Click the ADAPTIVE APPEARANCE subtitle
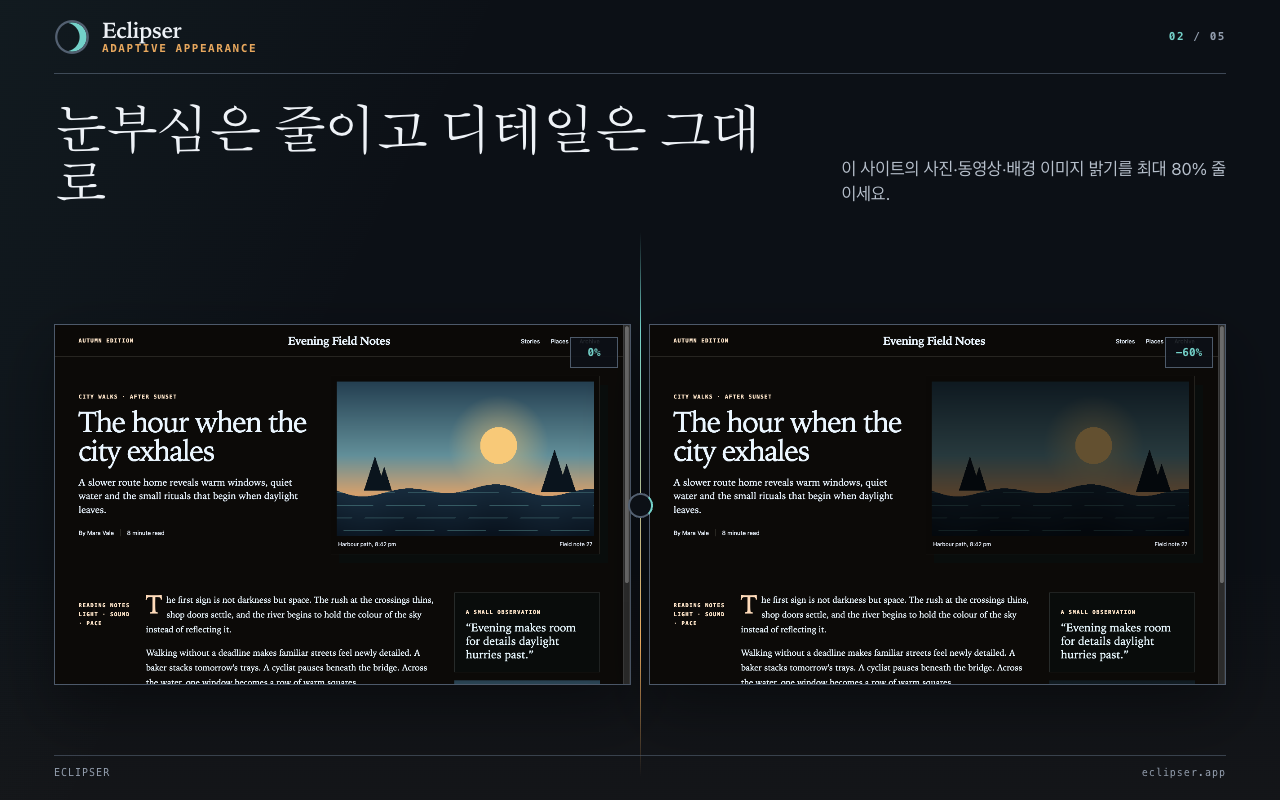The height and width of the screenshot is (800, 1280). [x=179, y=48]
